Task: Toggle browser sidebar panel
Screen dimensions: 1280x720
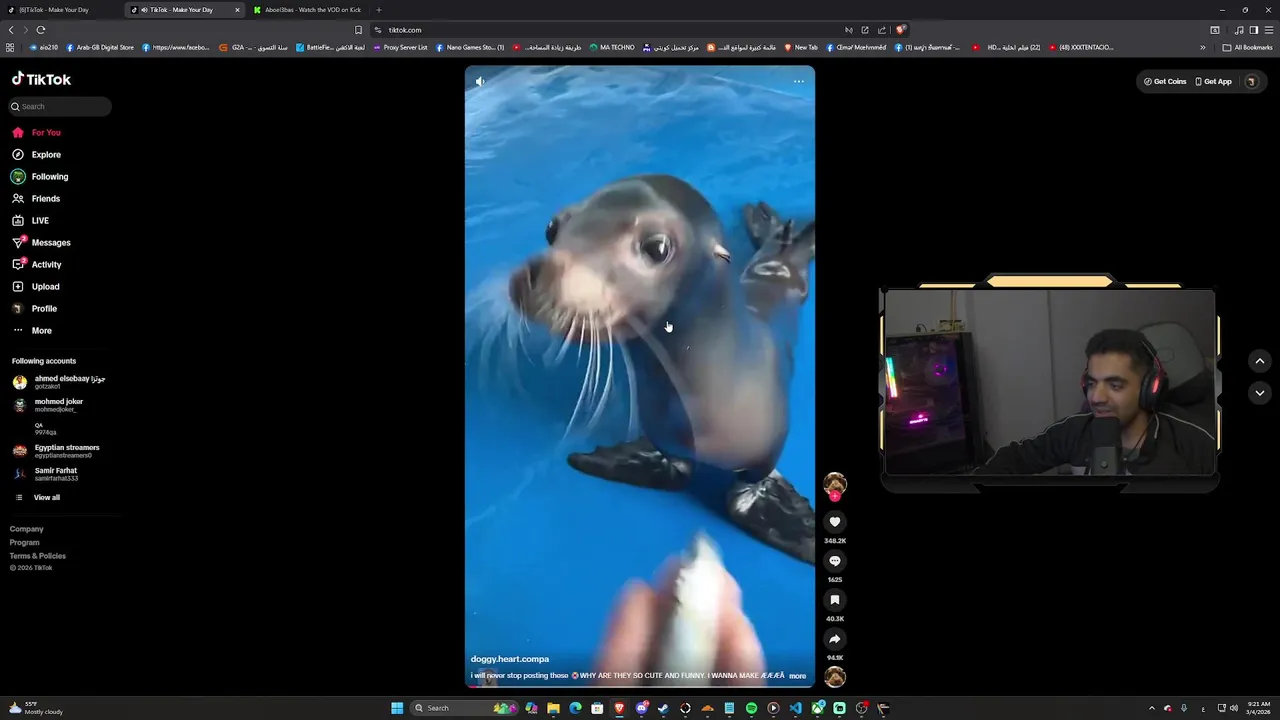Action: pos(1254,30)
